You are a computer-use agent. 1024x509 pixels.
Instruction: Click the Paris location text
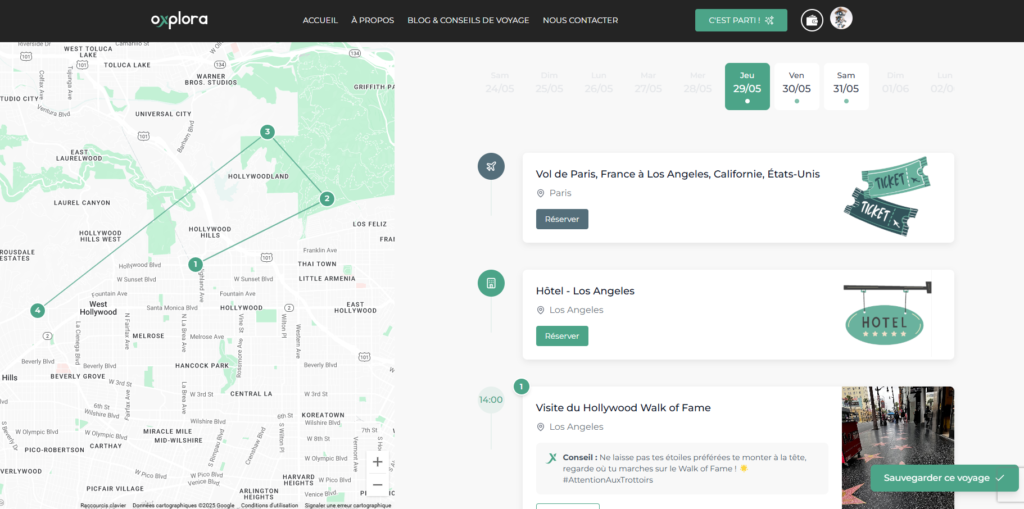click(560, 193)
